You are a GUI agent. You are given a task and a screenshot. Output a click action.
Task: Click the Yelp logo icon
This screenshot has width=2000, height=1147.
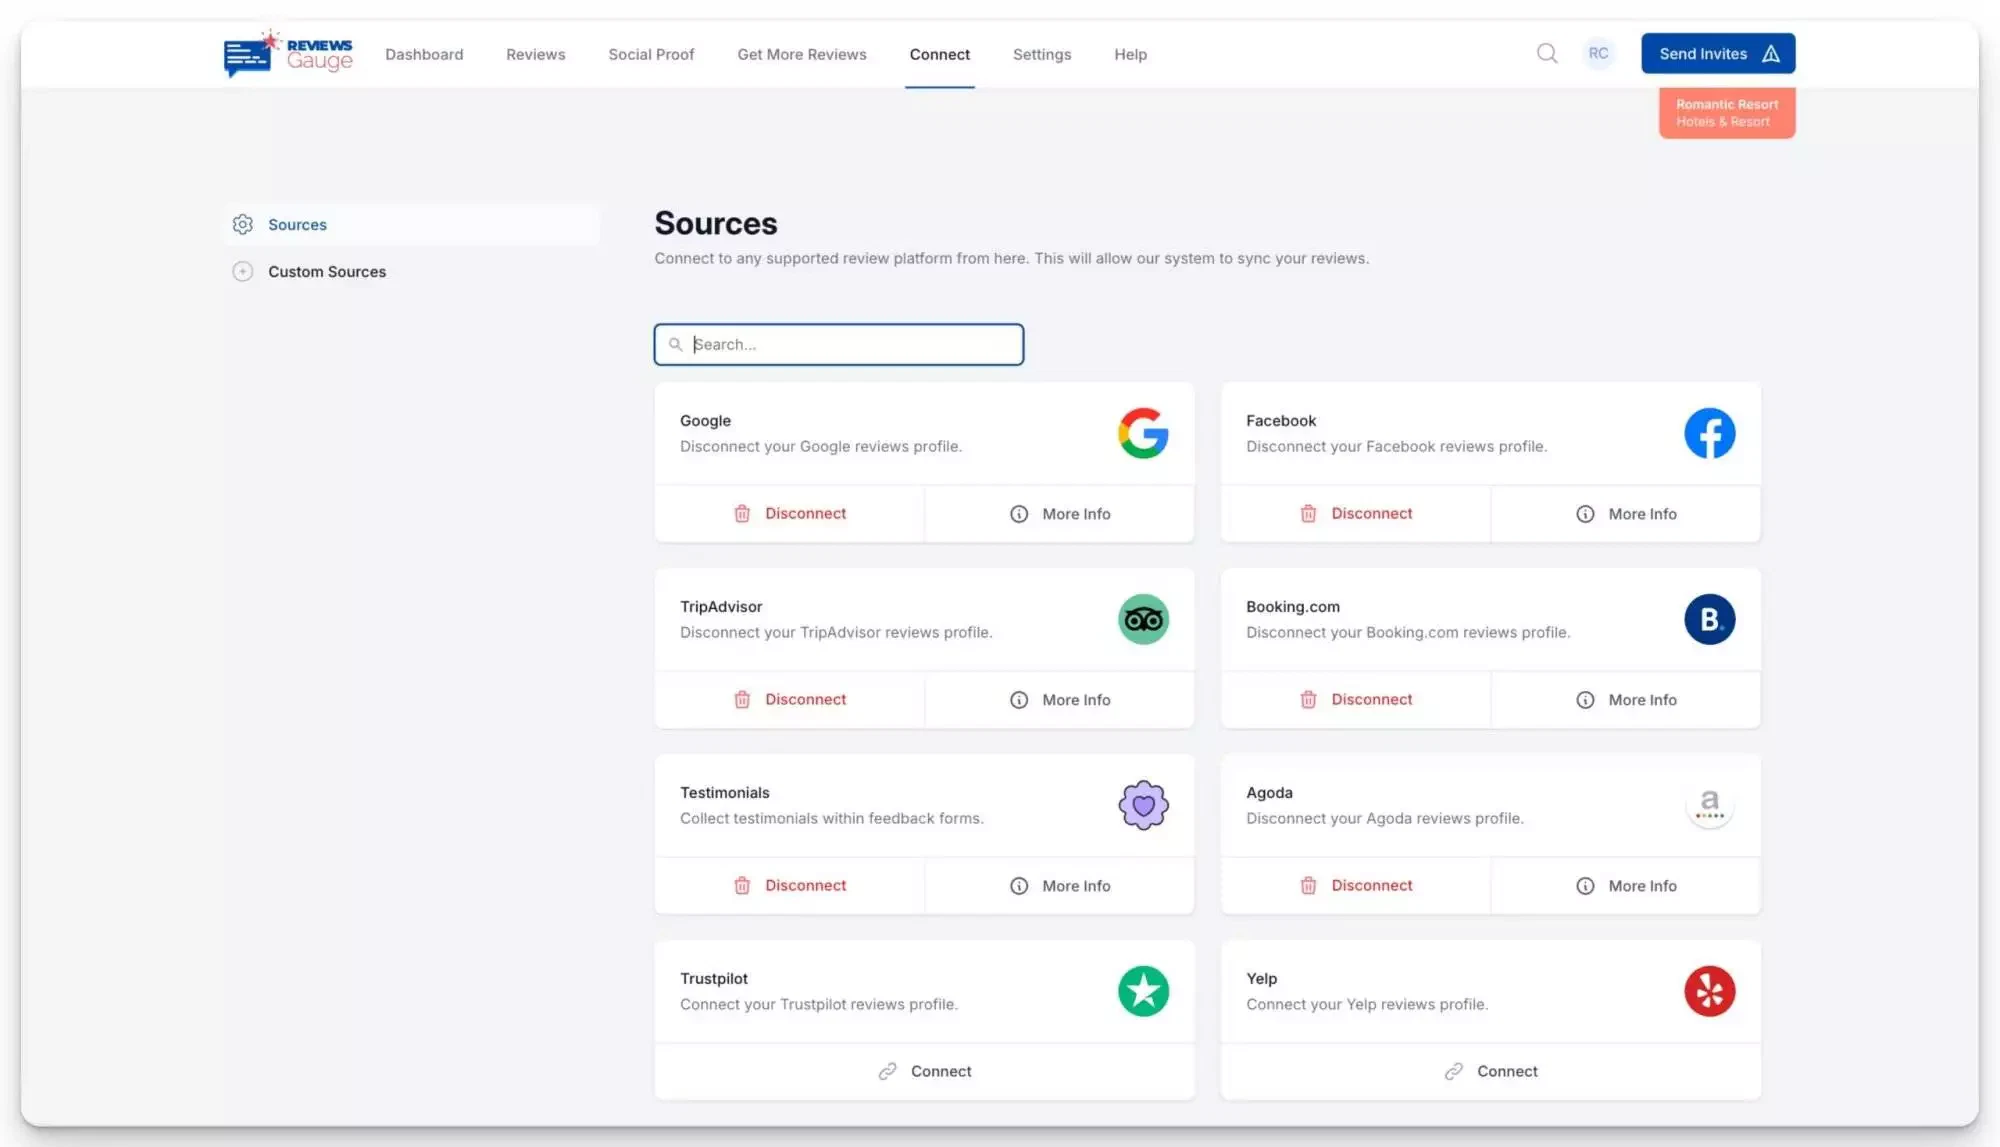point(1709,991)
